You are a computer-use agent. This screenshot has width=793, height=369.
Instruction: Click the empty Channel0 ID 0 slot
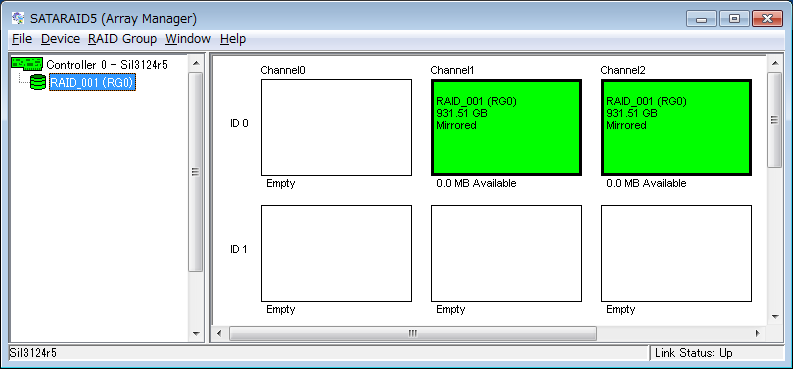click(x=336, y=127)
